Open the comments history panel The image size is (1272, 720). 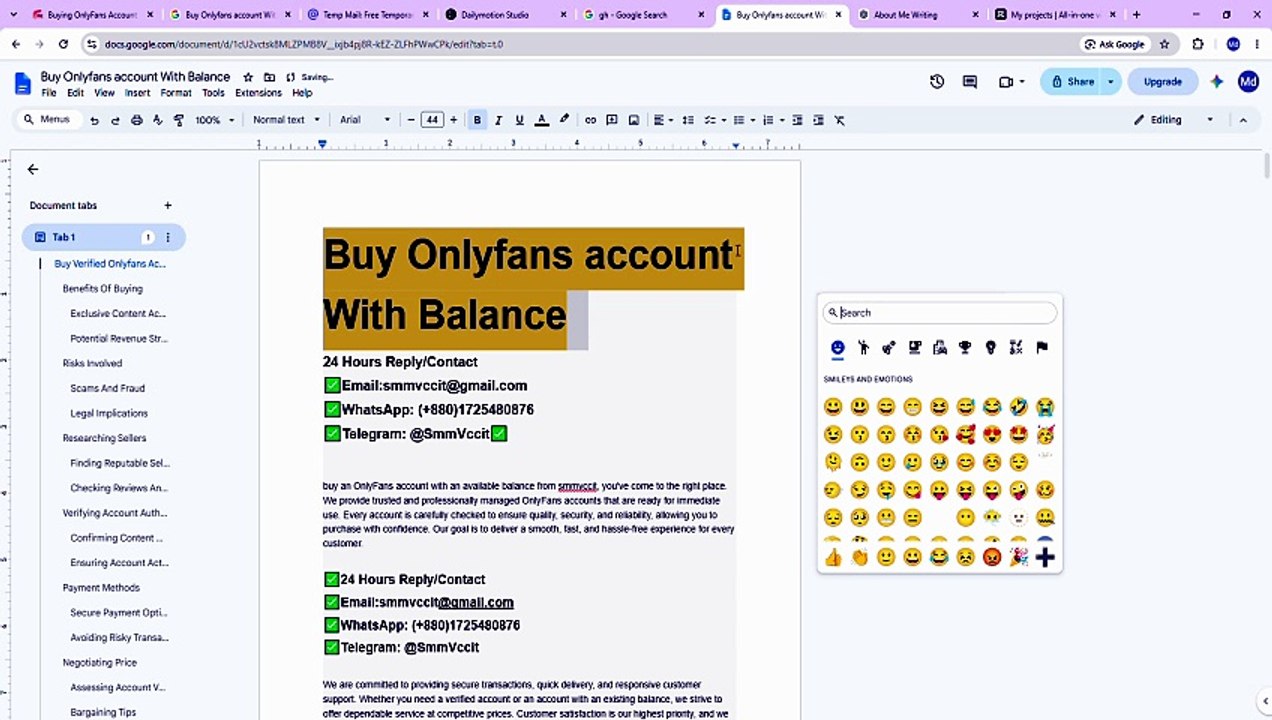pyautogui.click(x=969, y=82)
